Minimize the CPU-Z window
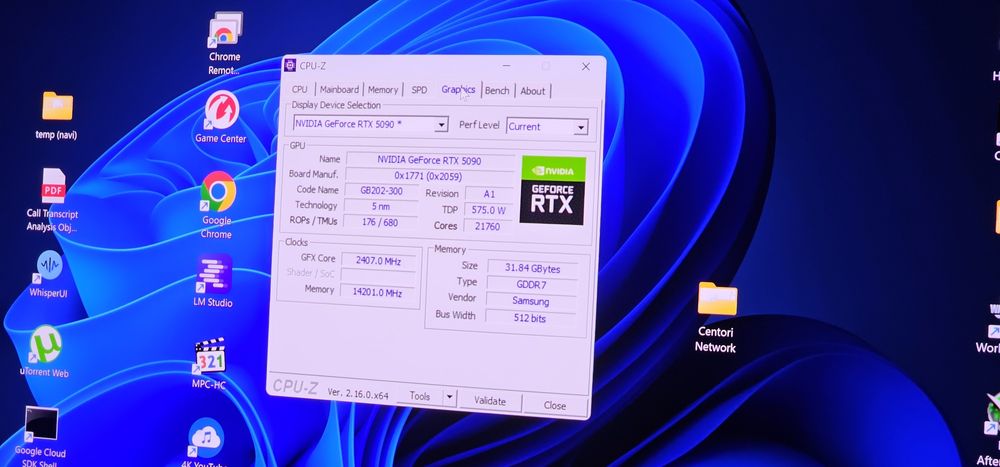Screen dimensions: 1000x467 (x=506, y=65)
